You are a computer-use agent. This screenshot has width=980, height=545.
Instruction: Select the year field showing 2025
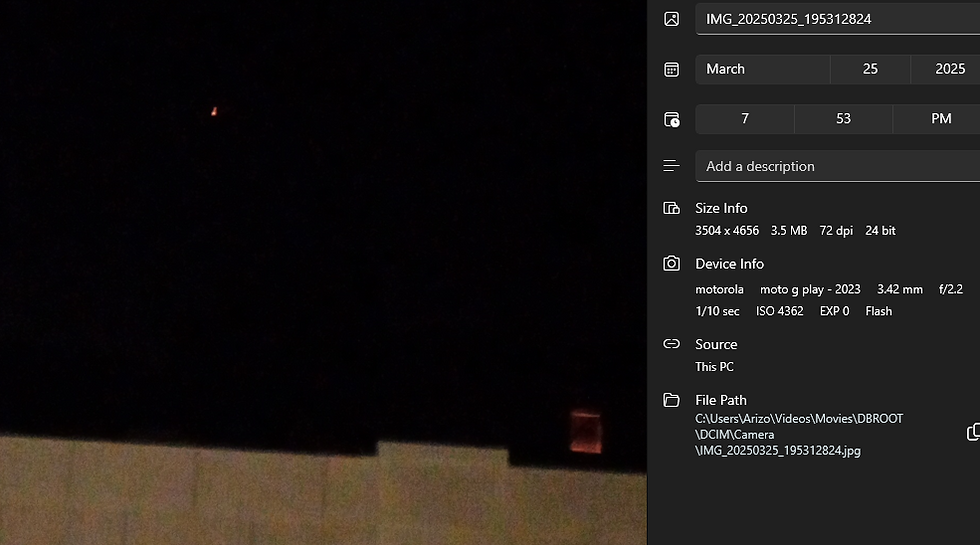pyautogui.click(x=946, y=69)
